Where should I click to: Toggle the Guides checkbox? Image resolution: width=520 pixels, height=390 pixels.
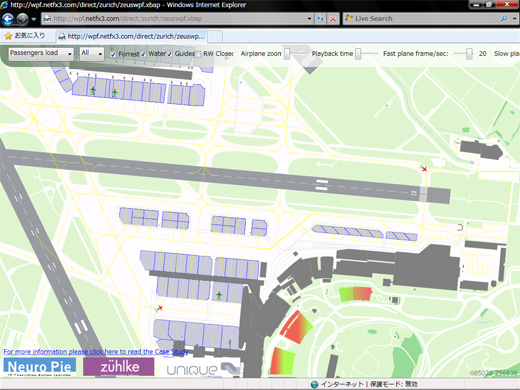coord(170,54)
